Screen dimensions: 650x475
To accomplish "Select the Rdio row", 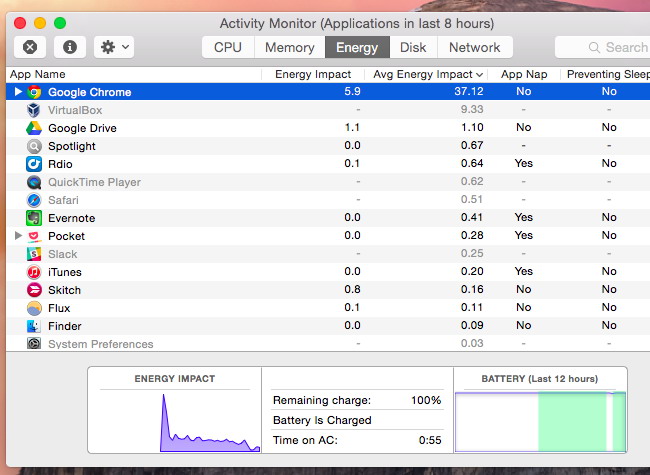I will [328, 164].
